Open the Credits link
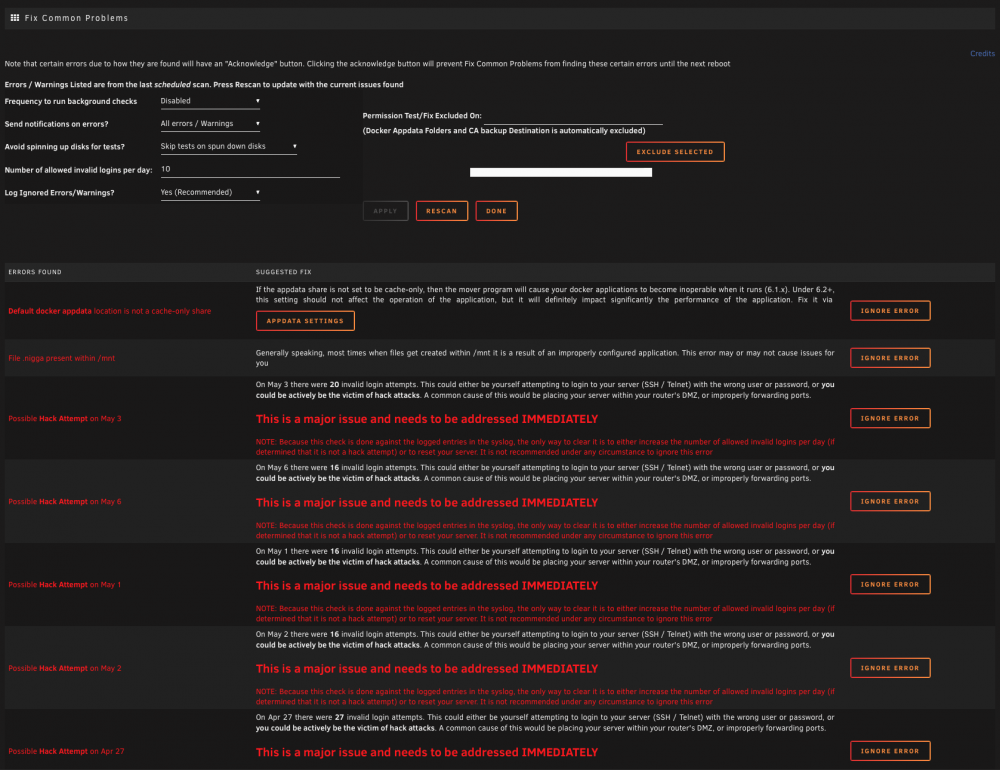 (982, 54)
